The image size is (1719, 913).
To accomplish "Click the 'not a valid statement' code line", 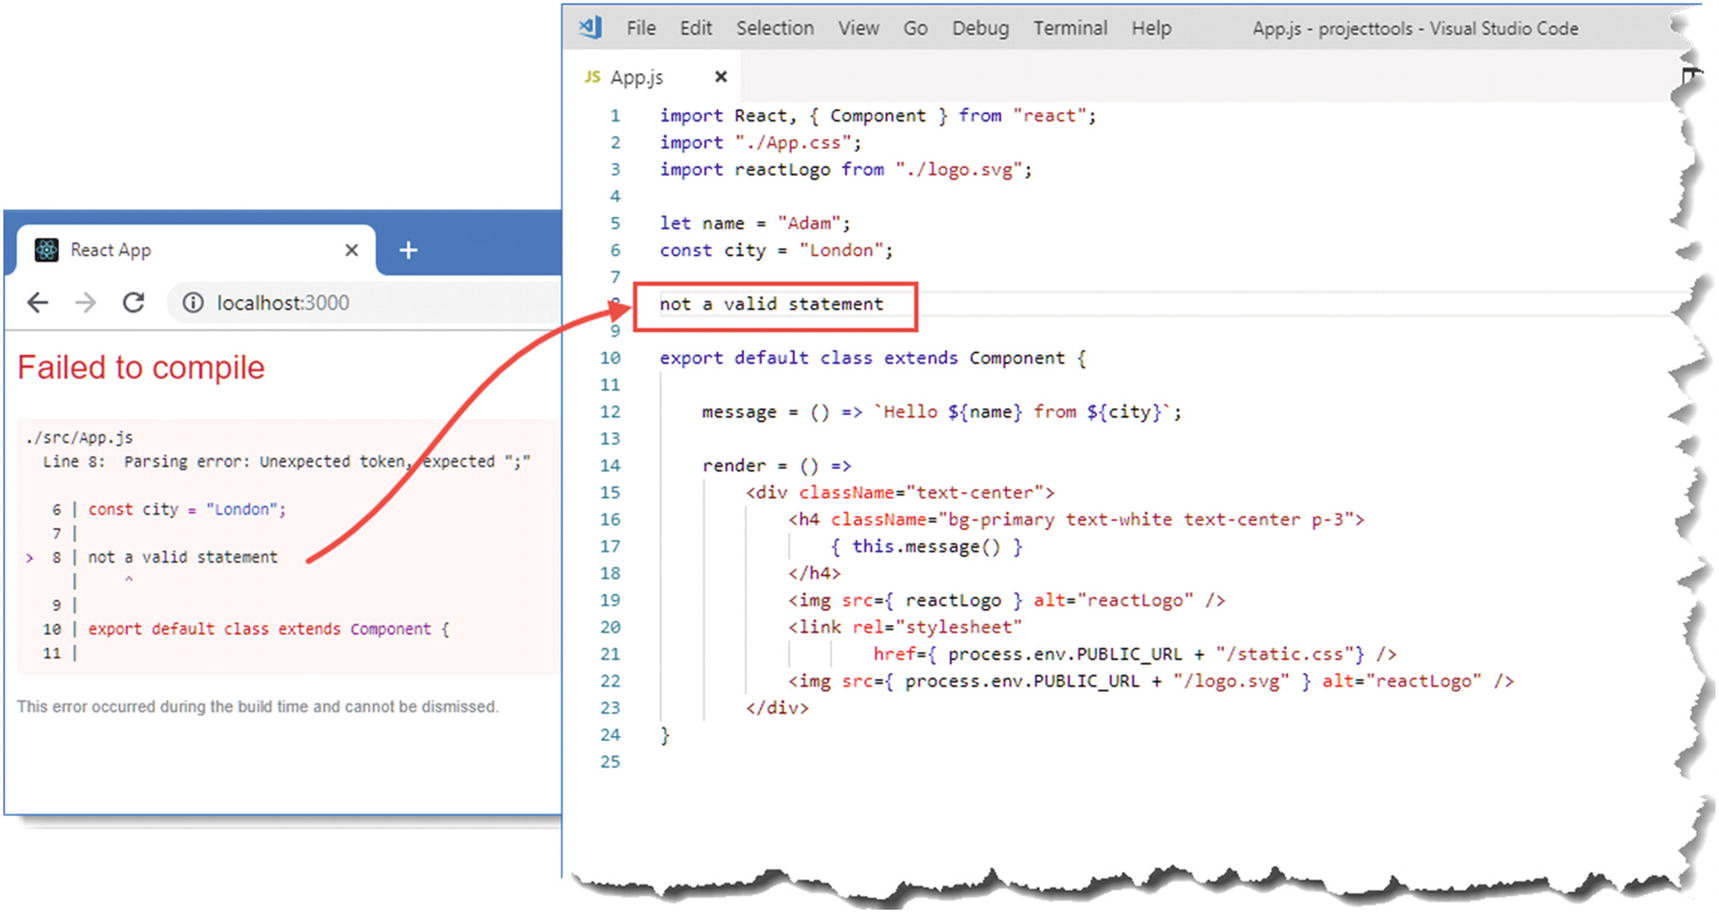I will point(771,304).
